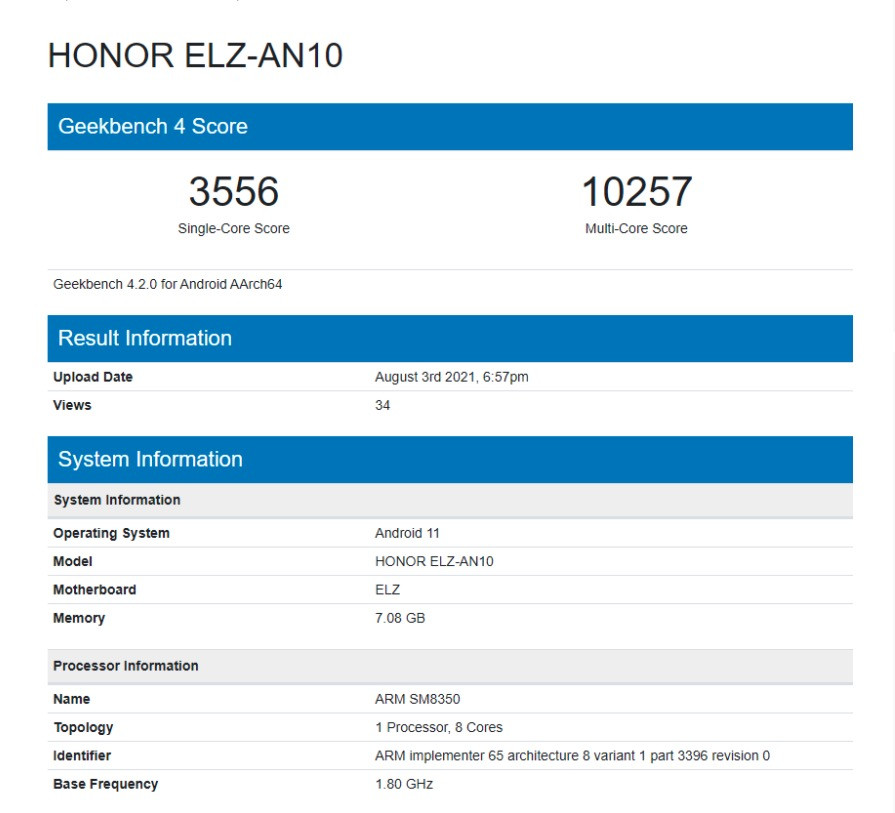Click the Base Frequency value 1.80 GHz
Image resolution: width=895 pixels, height=813 pixels.
point(404,784)
